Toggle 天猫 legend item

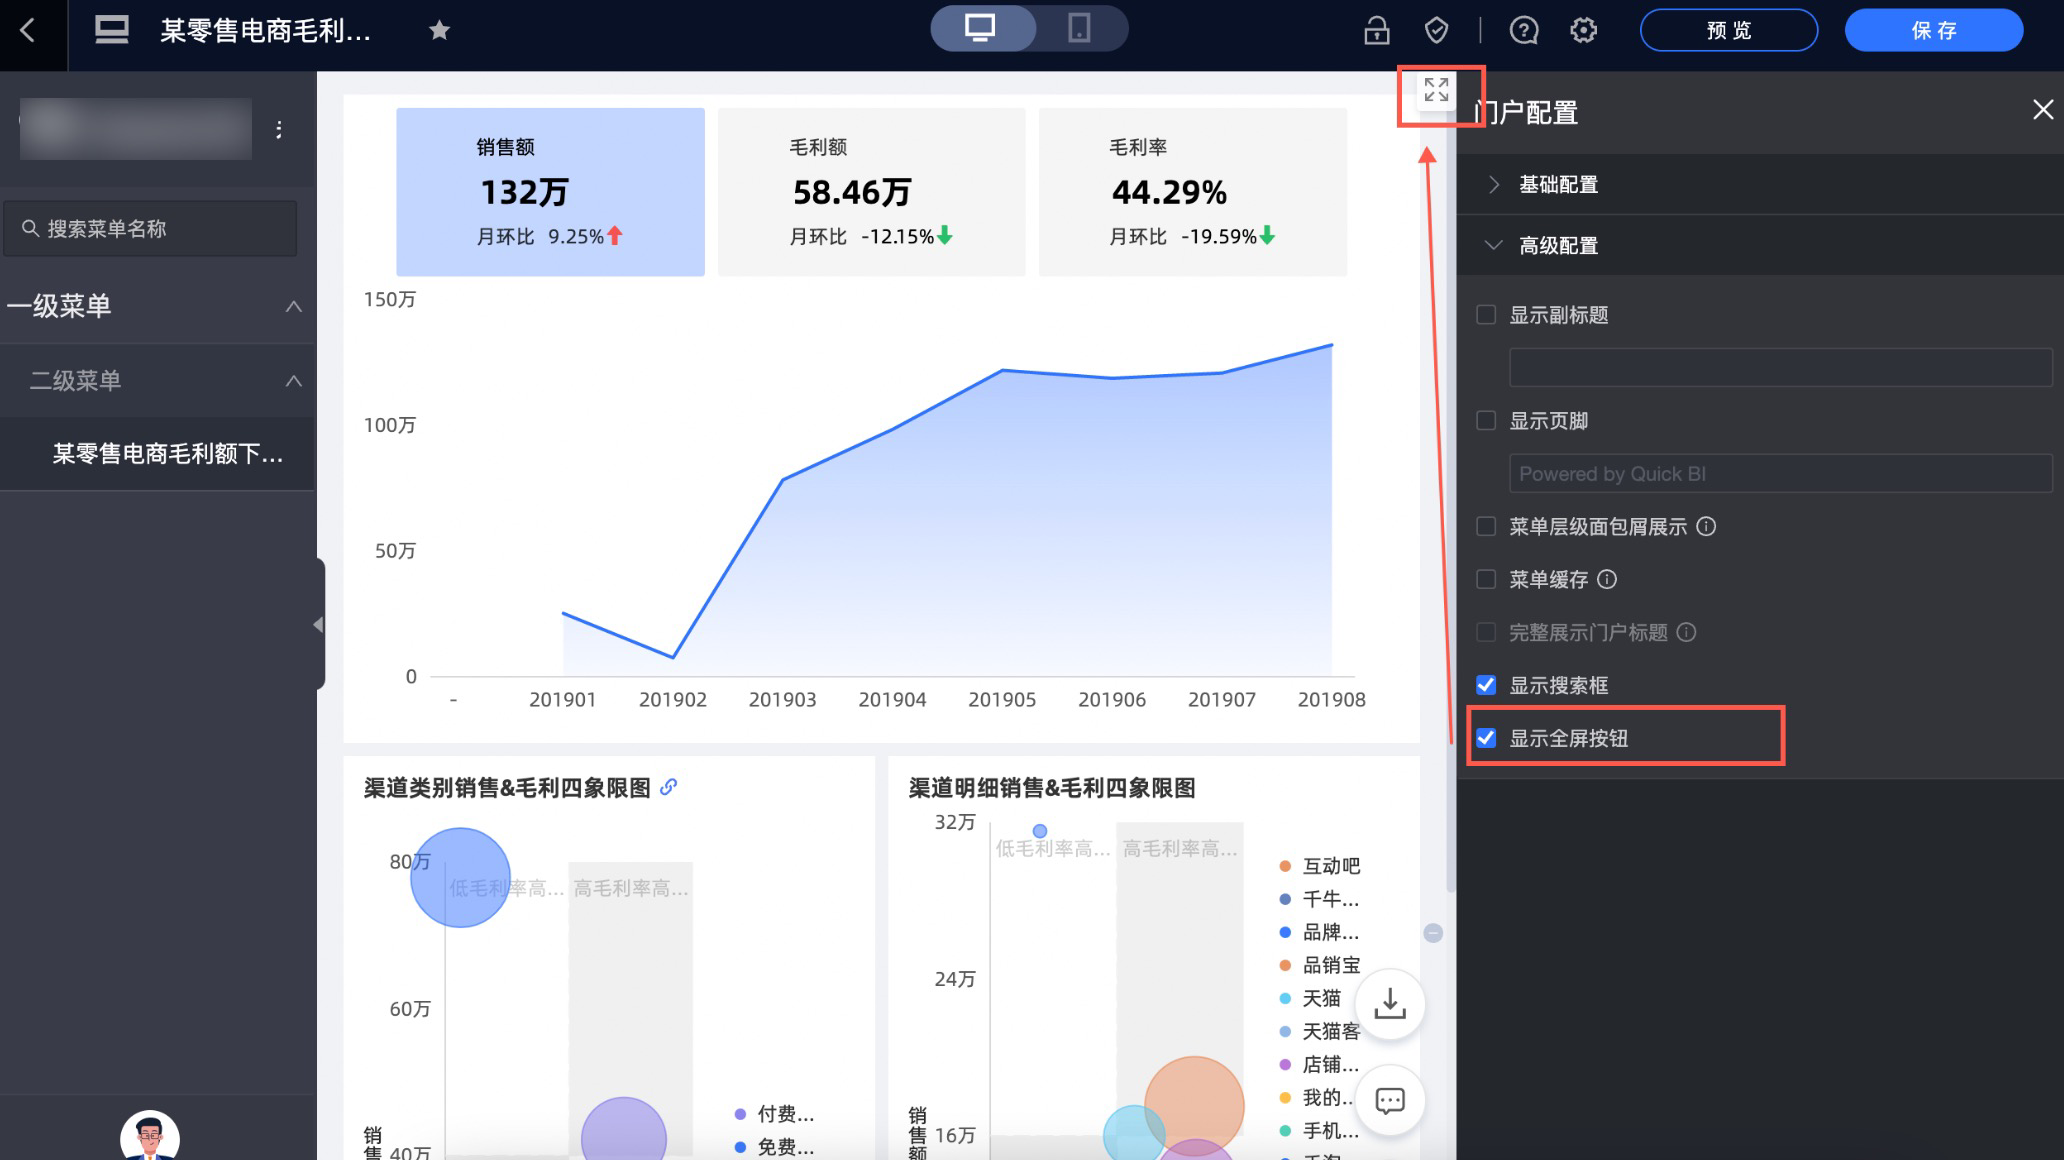[1310, 998]
